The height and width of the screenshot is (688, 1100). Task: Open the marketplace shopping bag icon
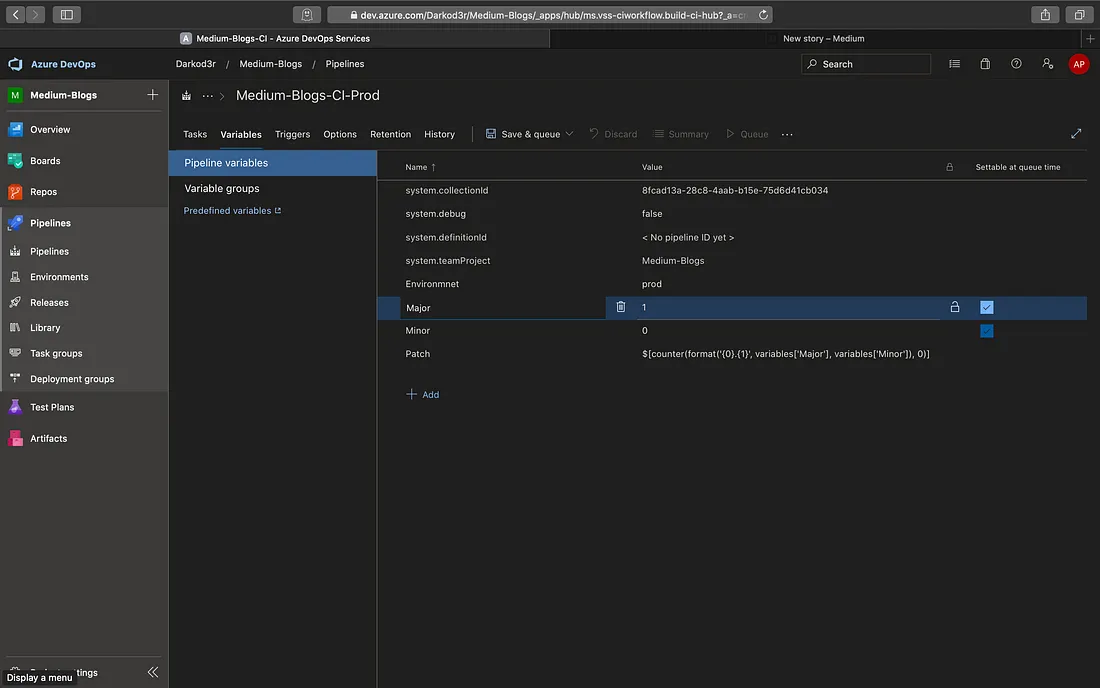pos(985,64)
